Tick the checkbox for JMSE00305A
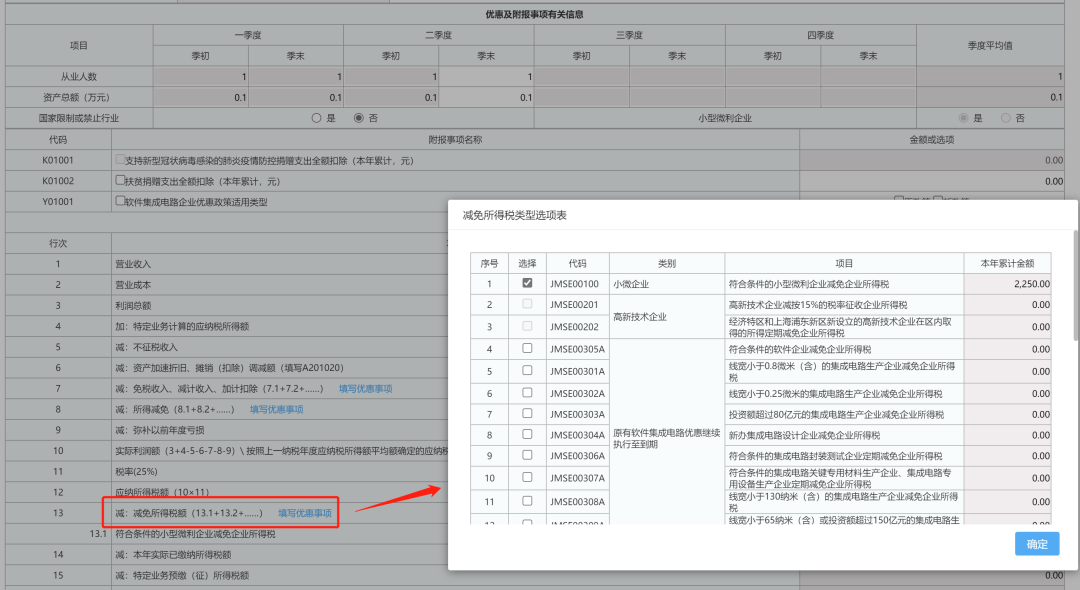The image size is (1080, 590). pos(527,348)
